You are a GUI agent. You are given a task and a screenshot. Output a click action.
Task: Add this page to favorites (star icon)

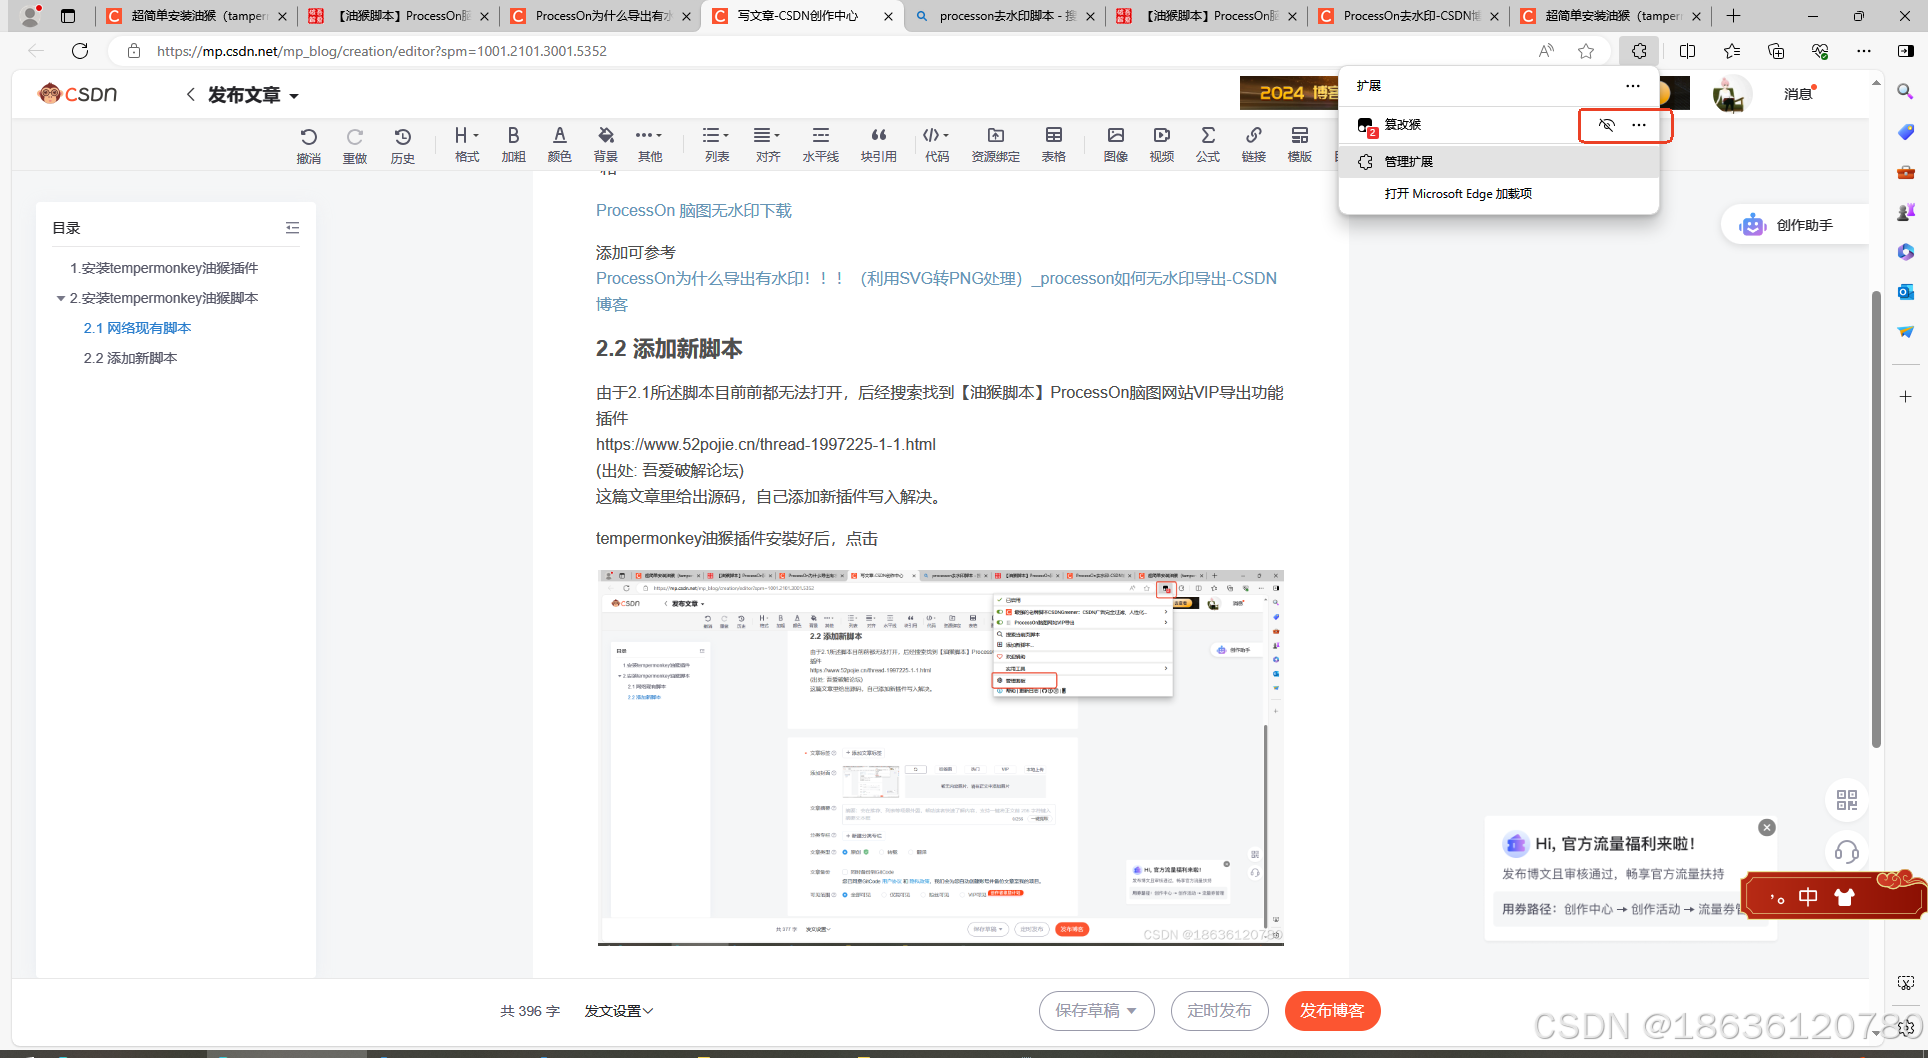pos(1586,51)
